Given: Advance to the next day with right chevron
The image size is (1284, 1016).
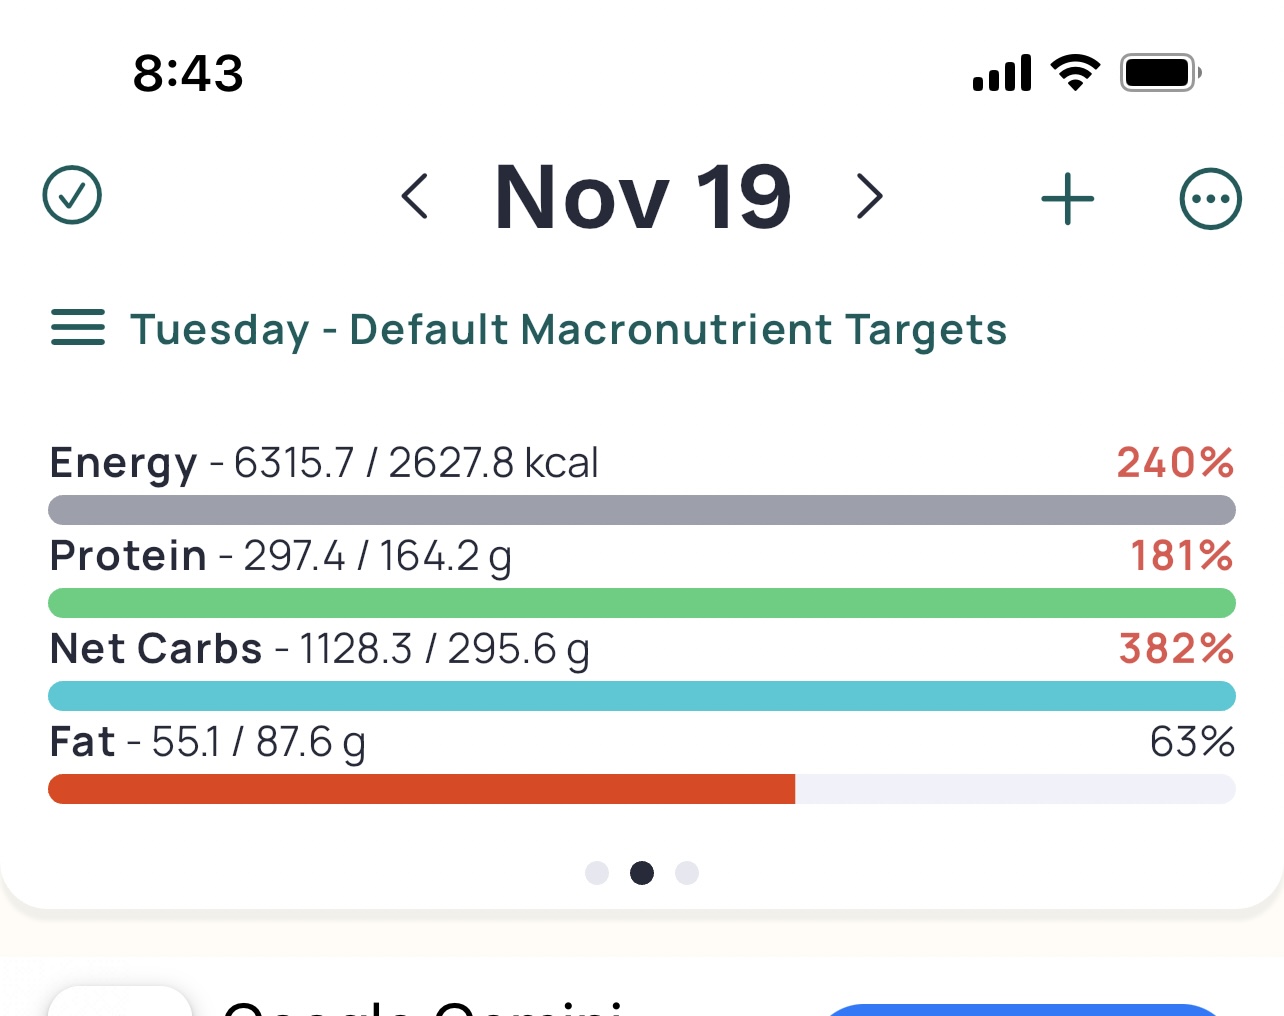Looking at the screenshot, I should pos(870,196).
